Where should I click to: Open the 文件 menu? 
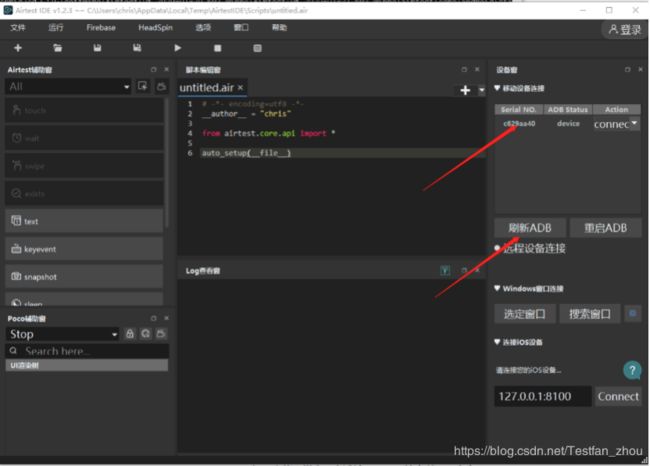pyautogui.click(x=18, y=27)
